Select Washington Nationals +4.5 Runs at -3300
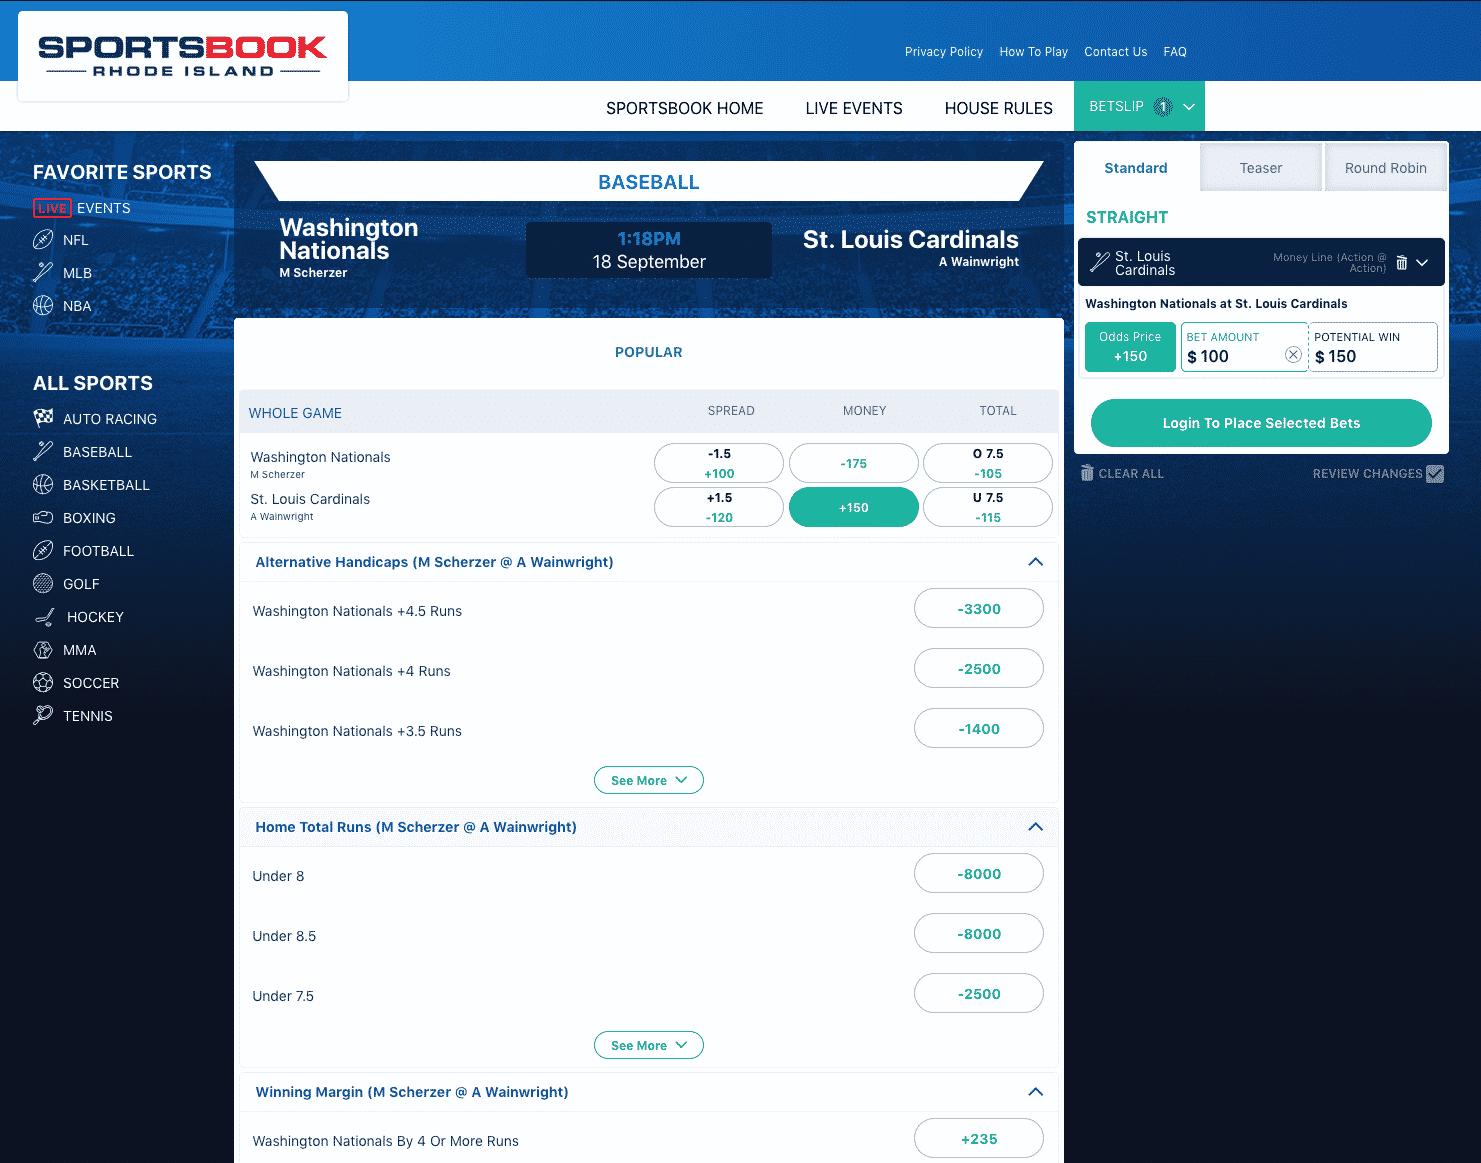Viewport: 1481px width, 1163px height. 979,608
